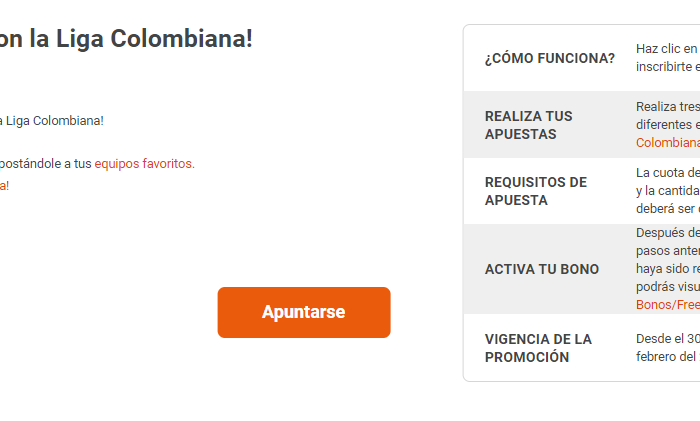Click the 'Después de' bonus description text
Screen dimensions: 700x421
click(x=667, y=234)
